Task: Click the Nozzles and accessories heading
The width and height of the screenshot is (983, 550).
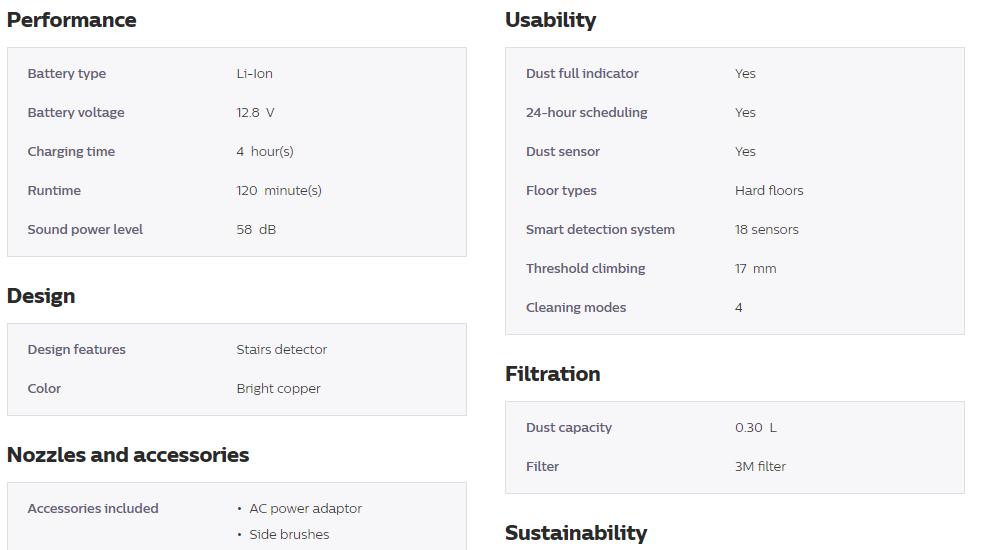Action: coord(128,455)
